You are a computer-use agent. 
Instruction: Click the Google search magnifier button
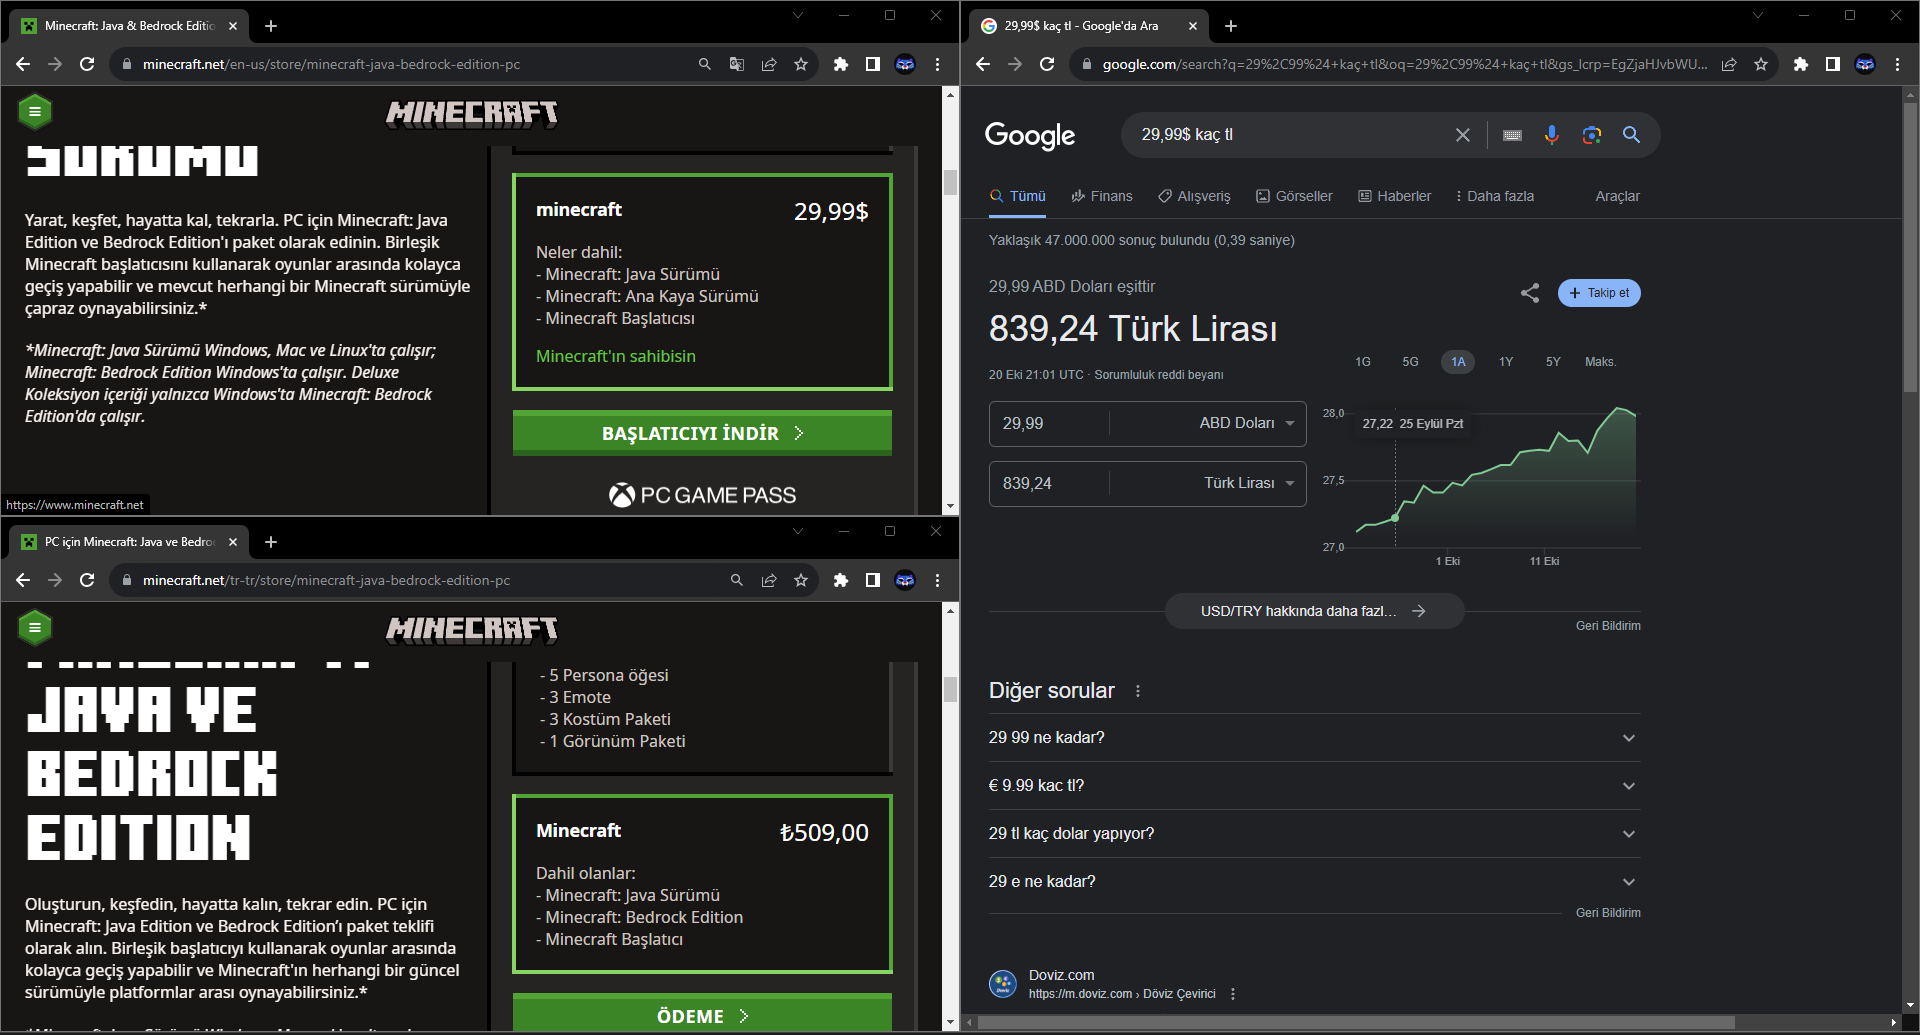(x=1631, y=135)
